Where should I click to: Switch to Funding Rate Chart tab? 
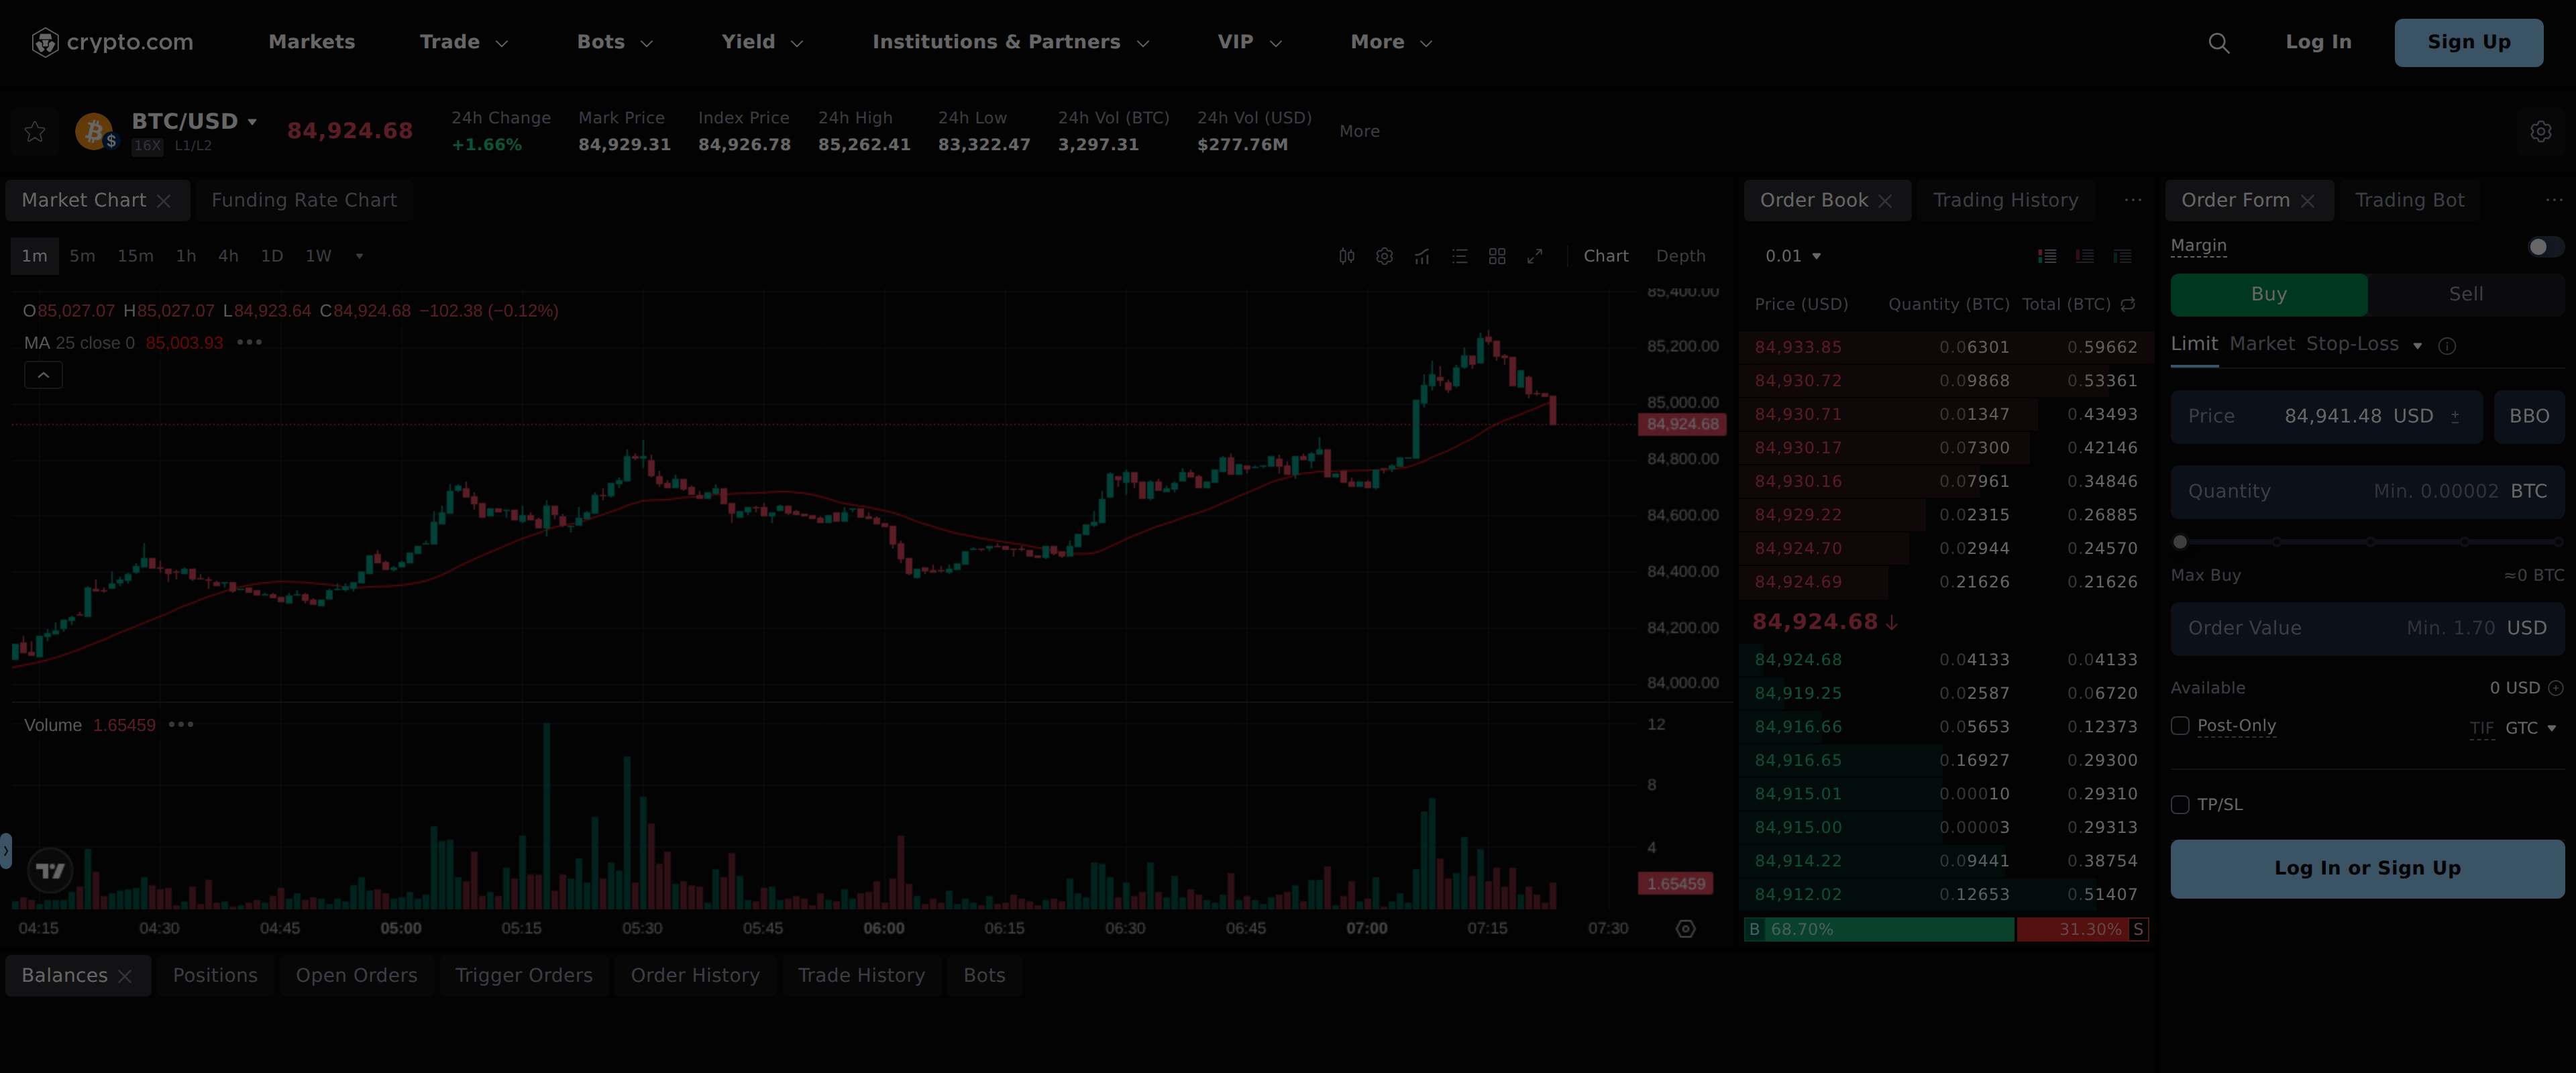click(x=304, y=201)
